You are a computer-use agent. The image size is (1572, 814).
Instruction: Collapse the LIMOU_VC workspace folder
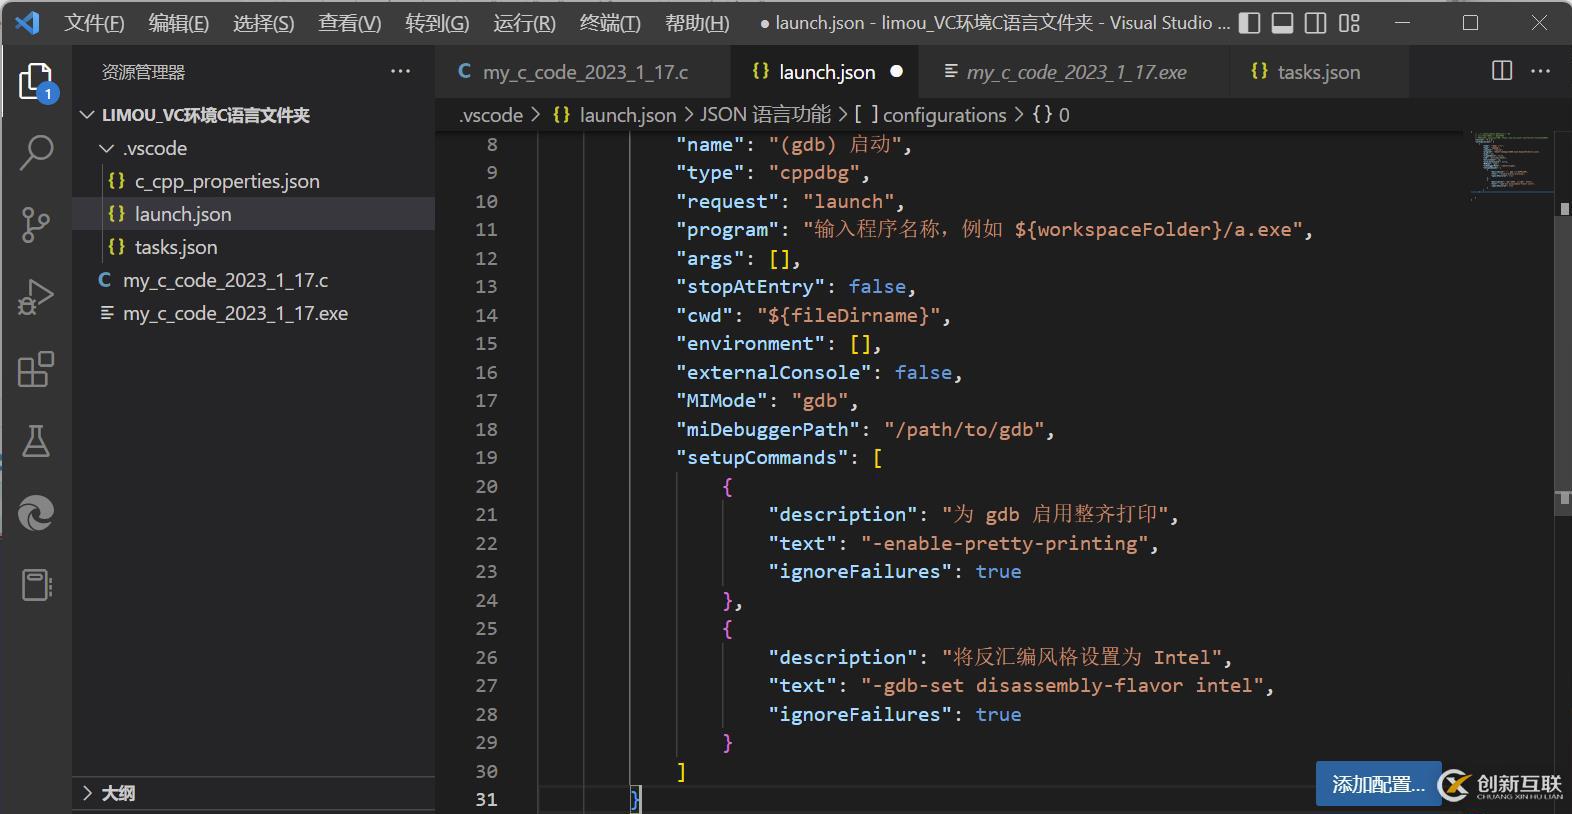88,115
